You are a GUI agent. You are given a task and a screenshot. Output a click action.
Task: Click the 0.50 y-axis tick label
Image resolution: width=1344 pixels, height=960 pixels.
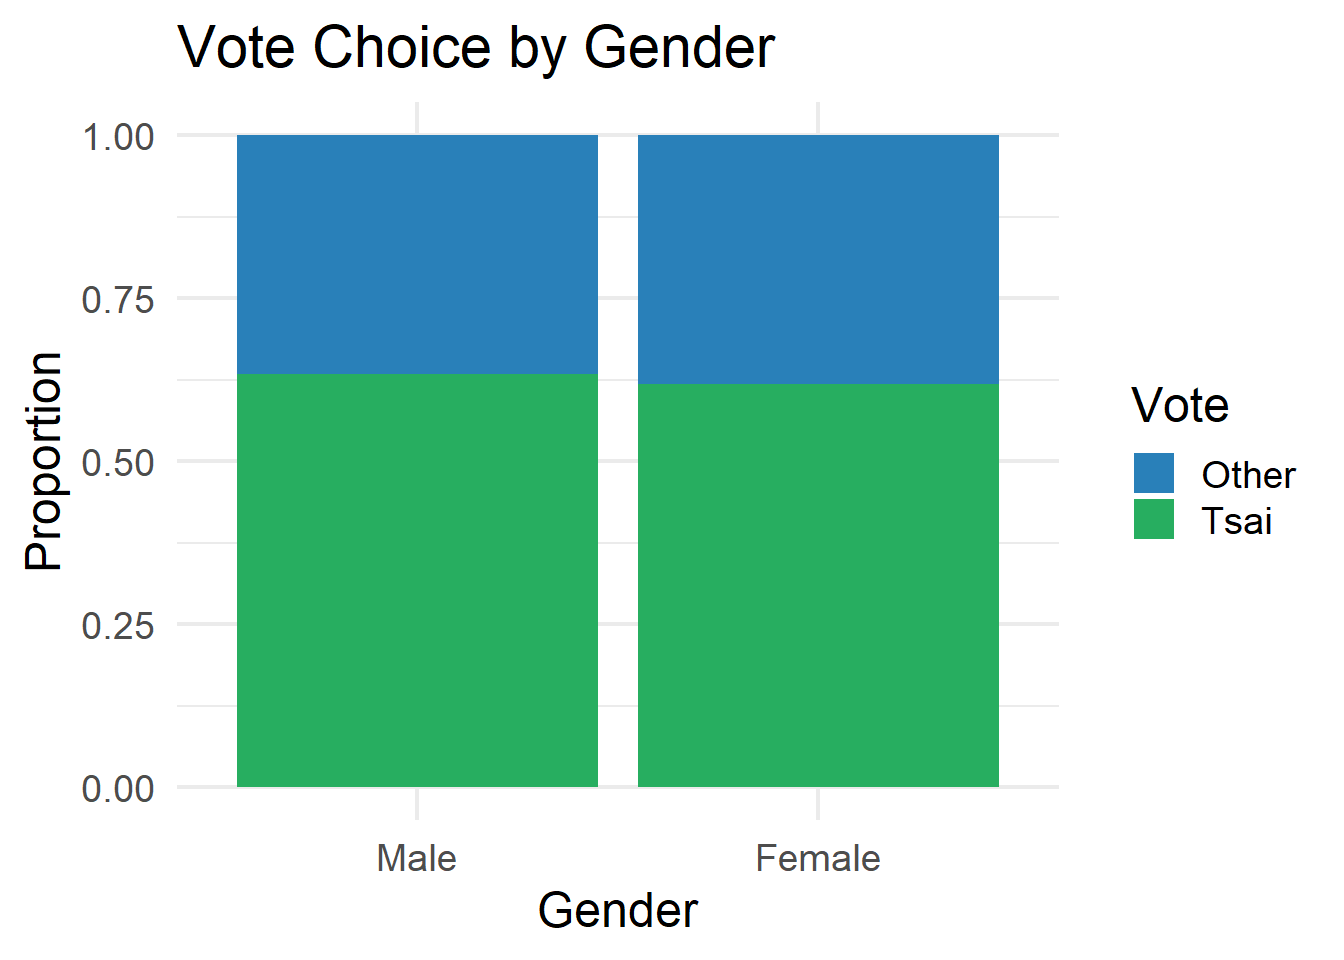[x=118, y=462]
